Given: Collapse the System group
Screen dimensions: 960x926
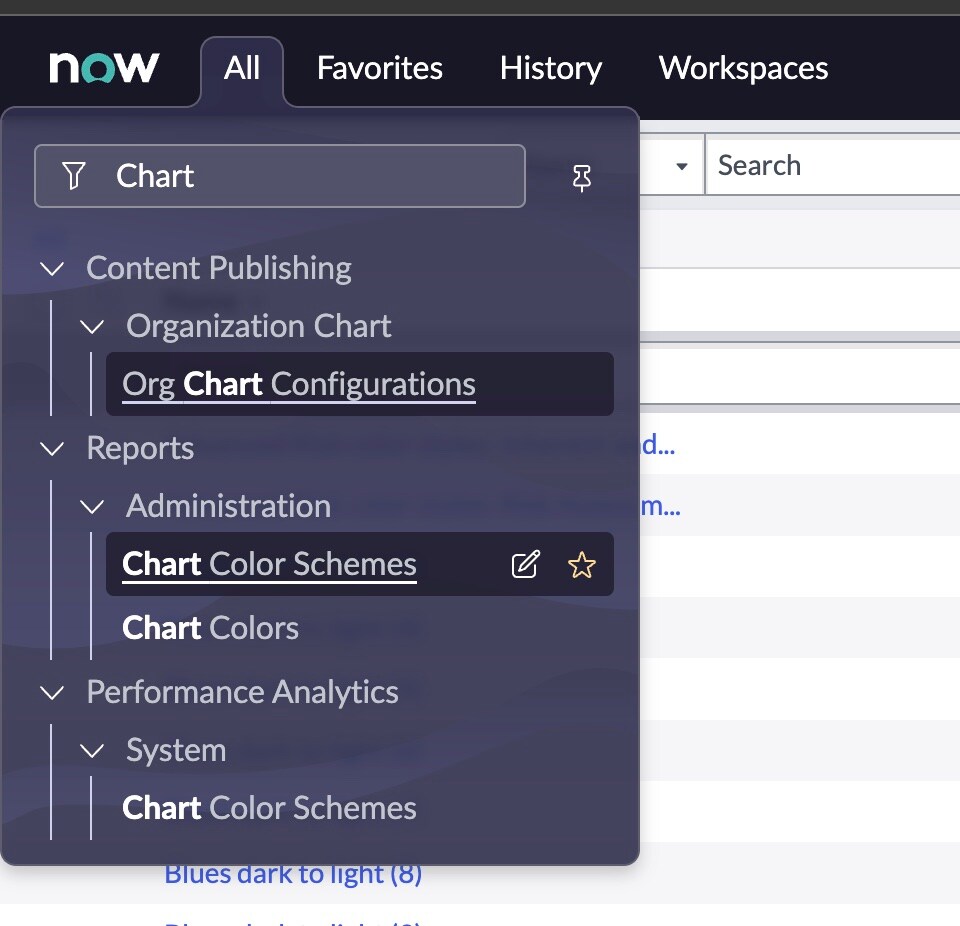Looking at the screenshot, I should (92, 750).
